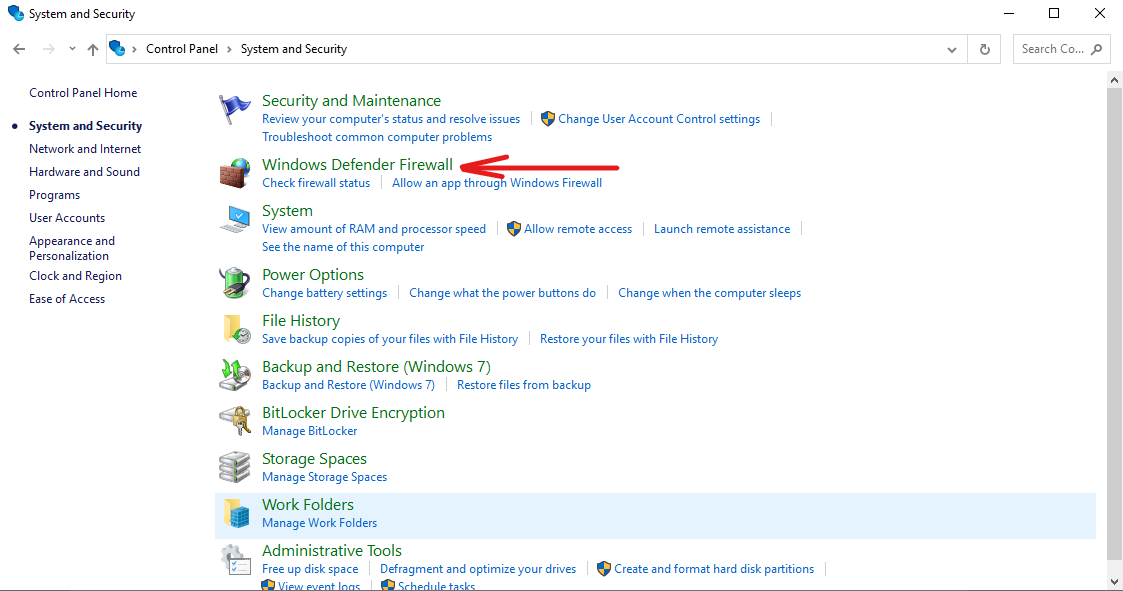Image resolution: width=1123 pixels, height=591 pixels.
Task: Open the Power Options heading
Action: (x=313, y=274)
